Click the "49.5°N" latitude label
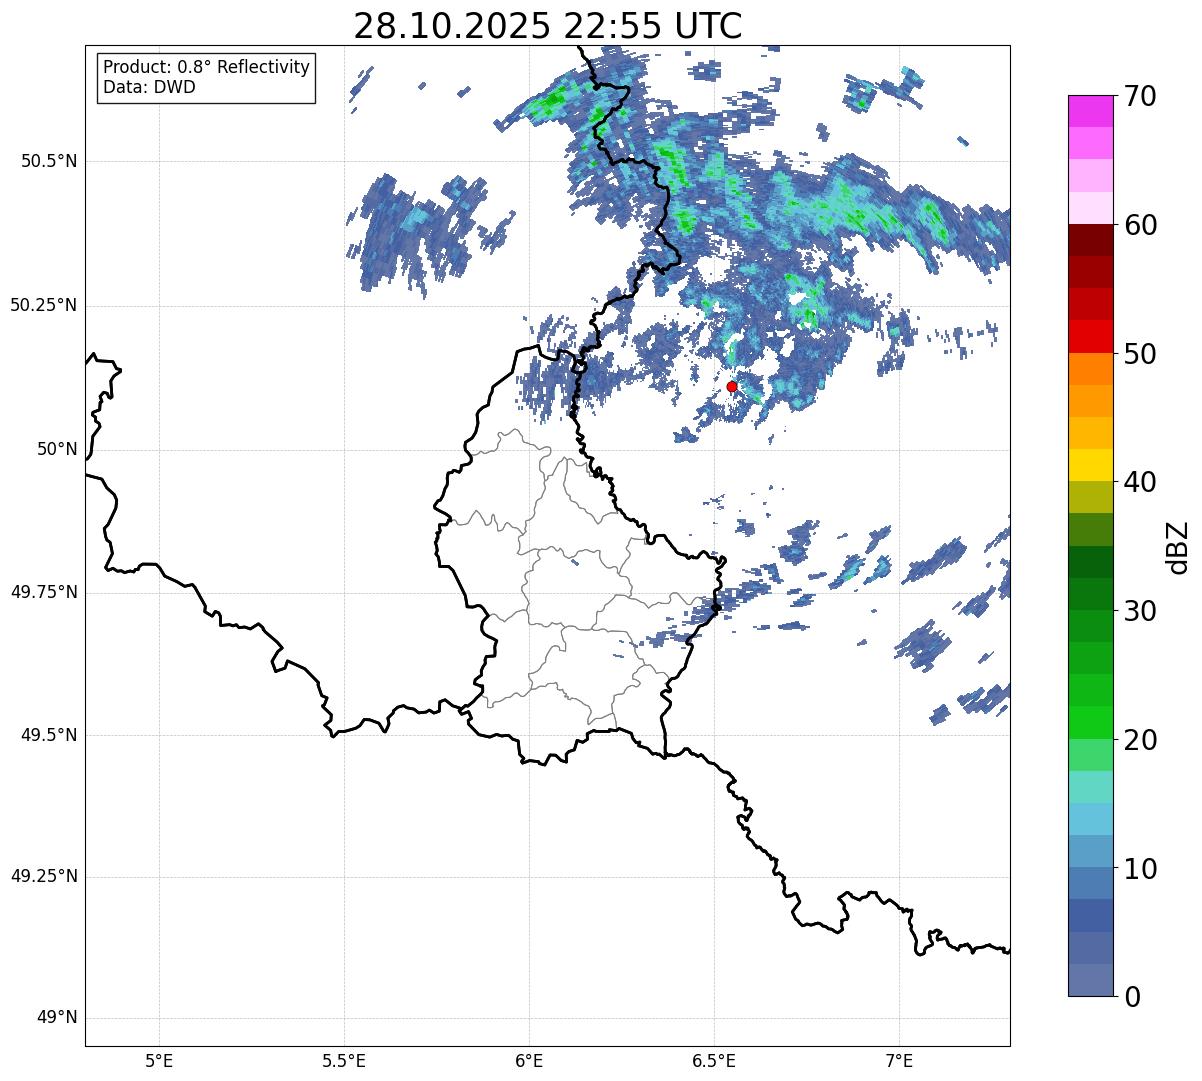Image resolution: width=1202 pixels, height=1081 pixels. [x=49, y=735]
